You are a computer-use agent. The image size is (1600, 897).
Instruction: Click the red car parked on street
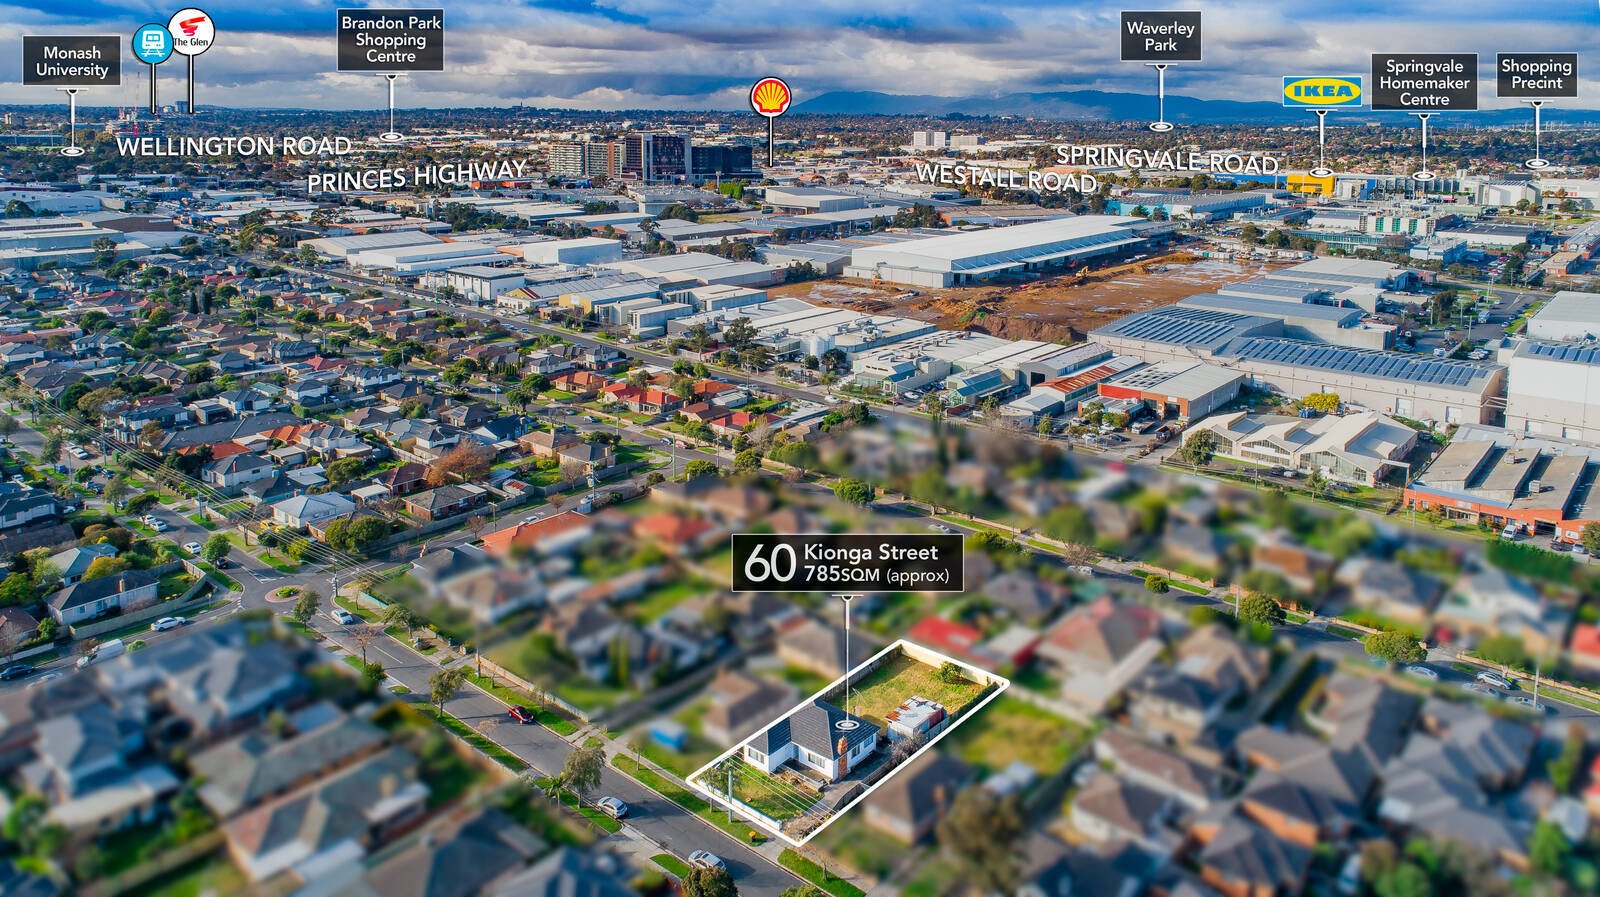click(520, 714)
